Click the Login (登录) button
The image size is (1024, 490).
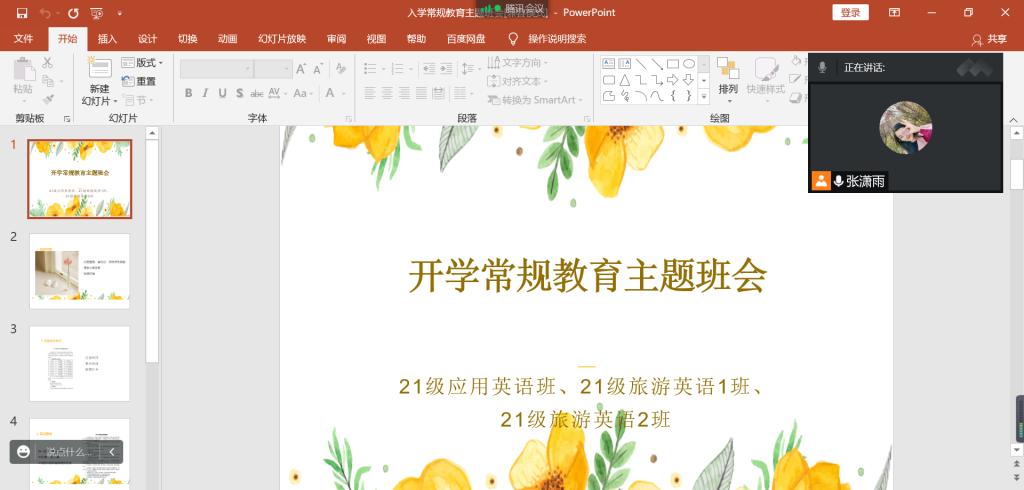[850, 12]
